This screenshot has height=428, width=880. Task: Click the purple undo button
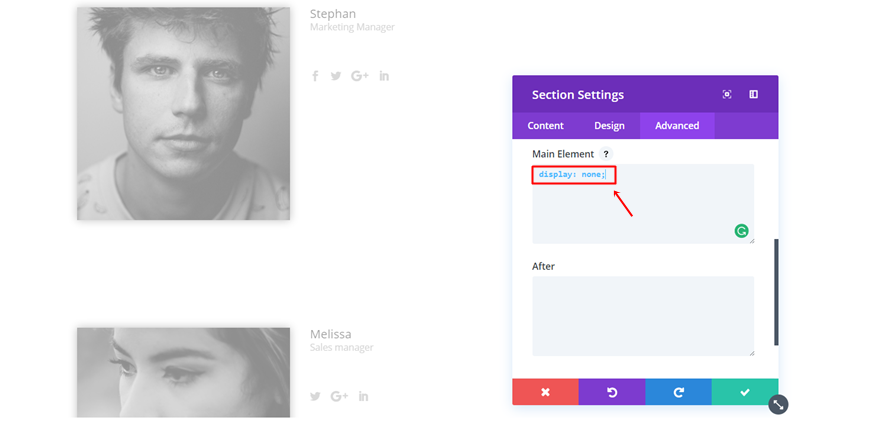(x=611, y=392)
